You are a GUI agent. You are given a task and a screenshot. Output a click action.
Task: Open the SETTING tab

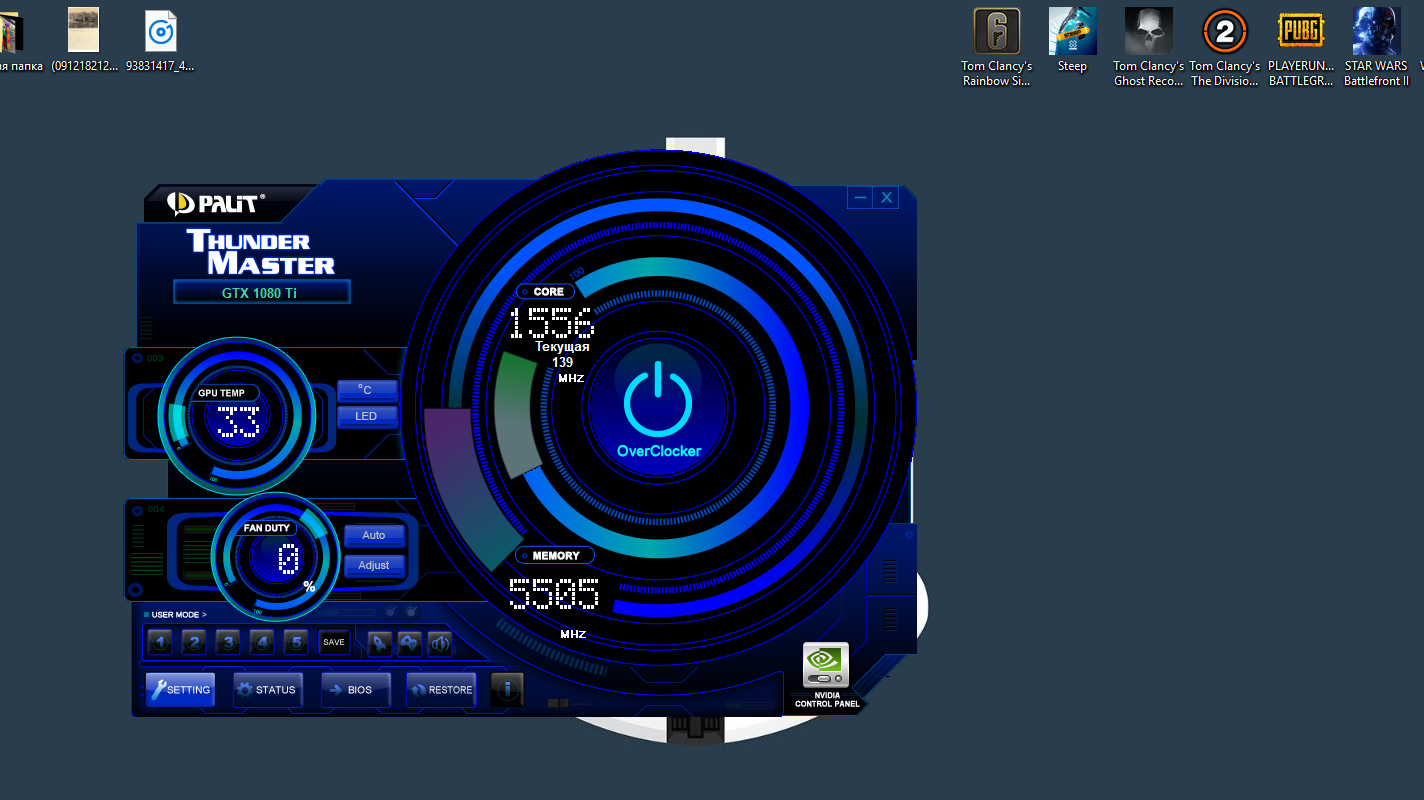click(181, 689)
